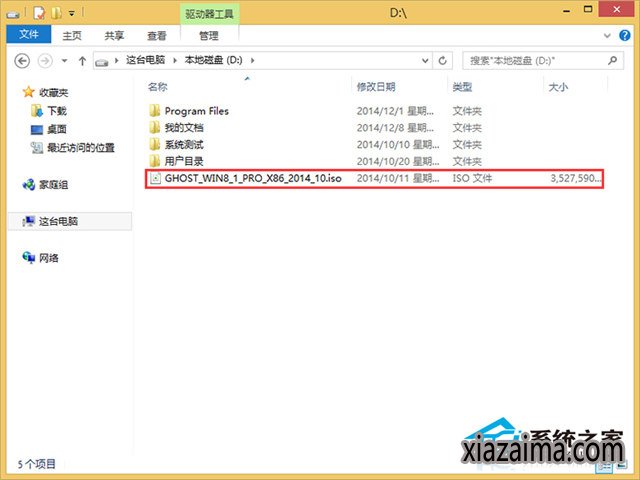Go up one folder level

[x=82, y=61]
